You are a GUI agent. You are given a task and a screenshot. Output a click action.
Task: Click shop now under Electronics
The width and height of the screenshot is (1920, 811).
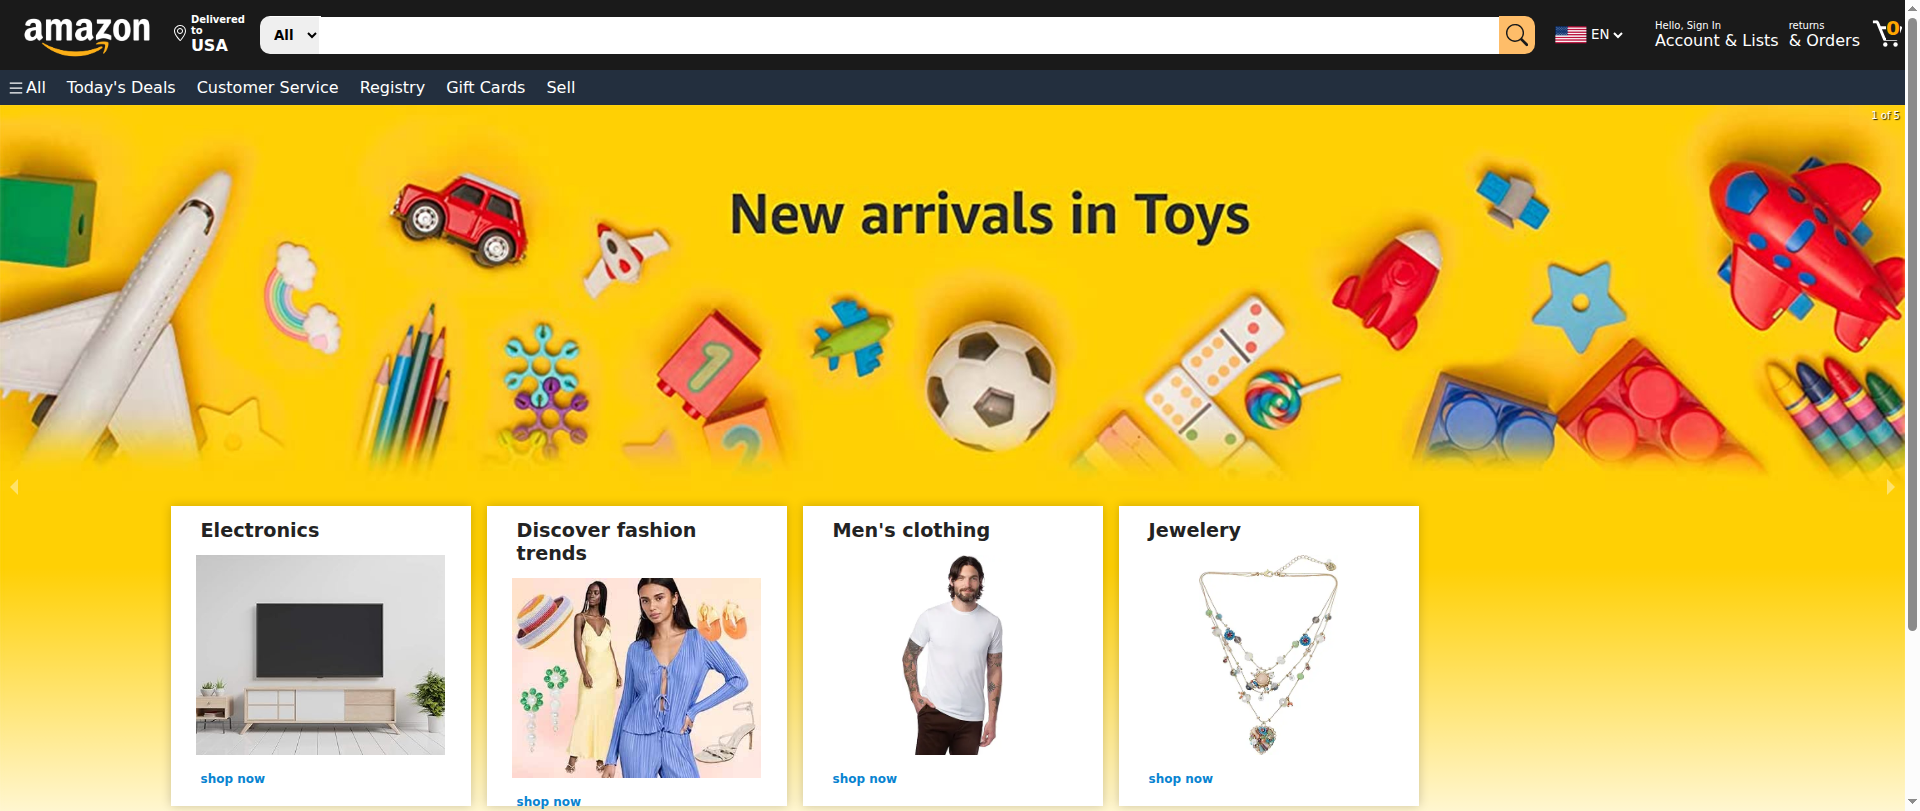click(232, 779)
